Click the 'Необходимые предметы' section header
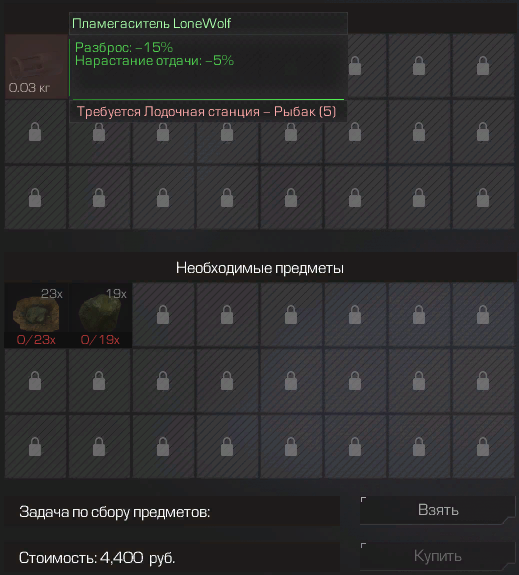The height and width of the screenshot is (575, 519). [260, 268]
